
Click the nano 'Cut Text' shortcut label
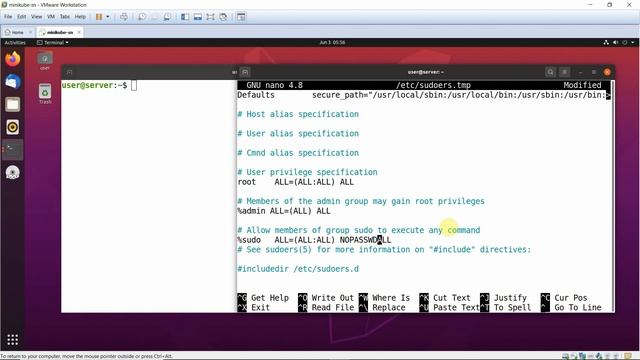click(x=452, y=298)
